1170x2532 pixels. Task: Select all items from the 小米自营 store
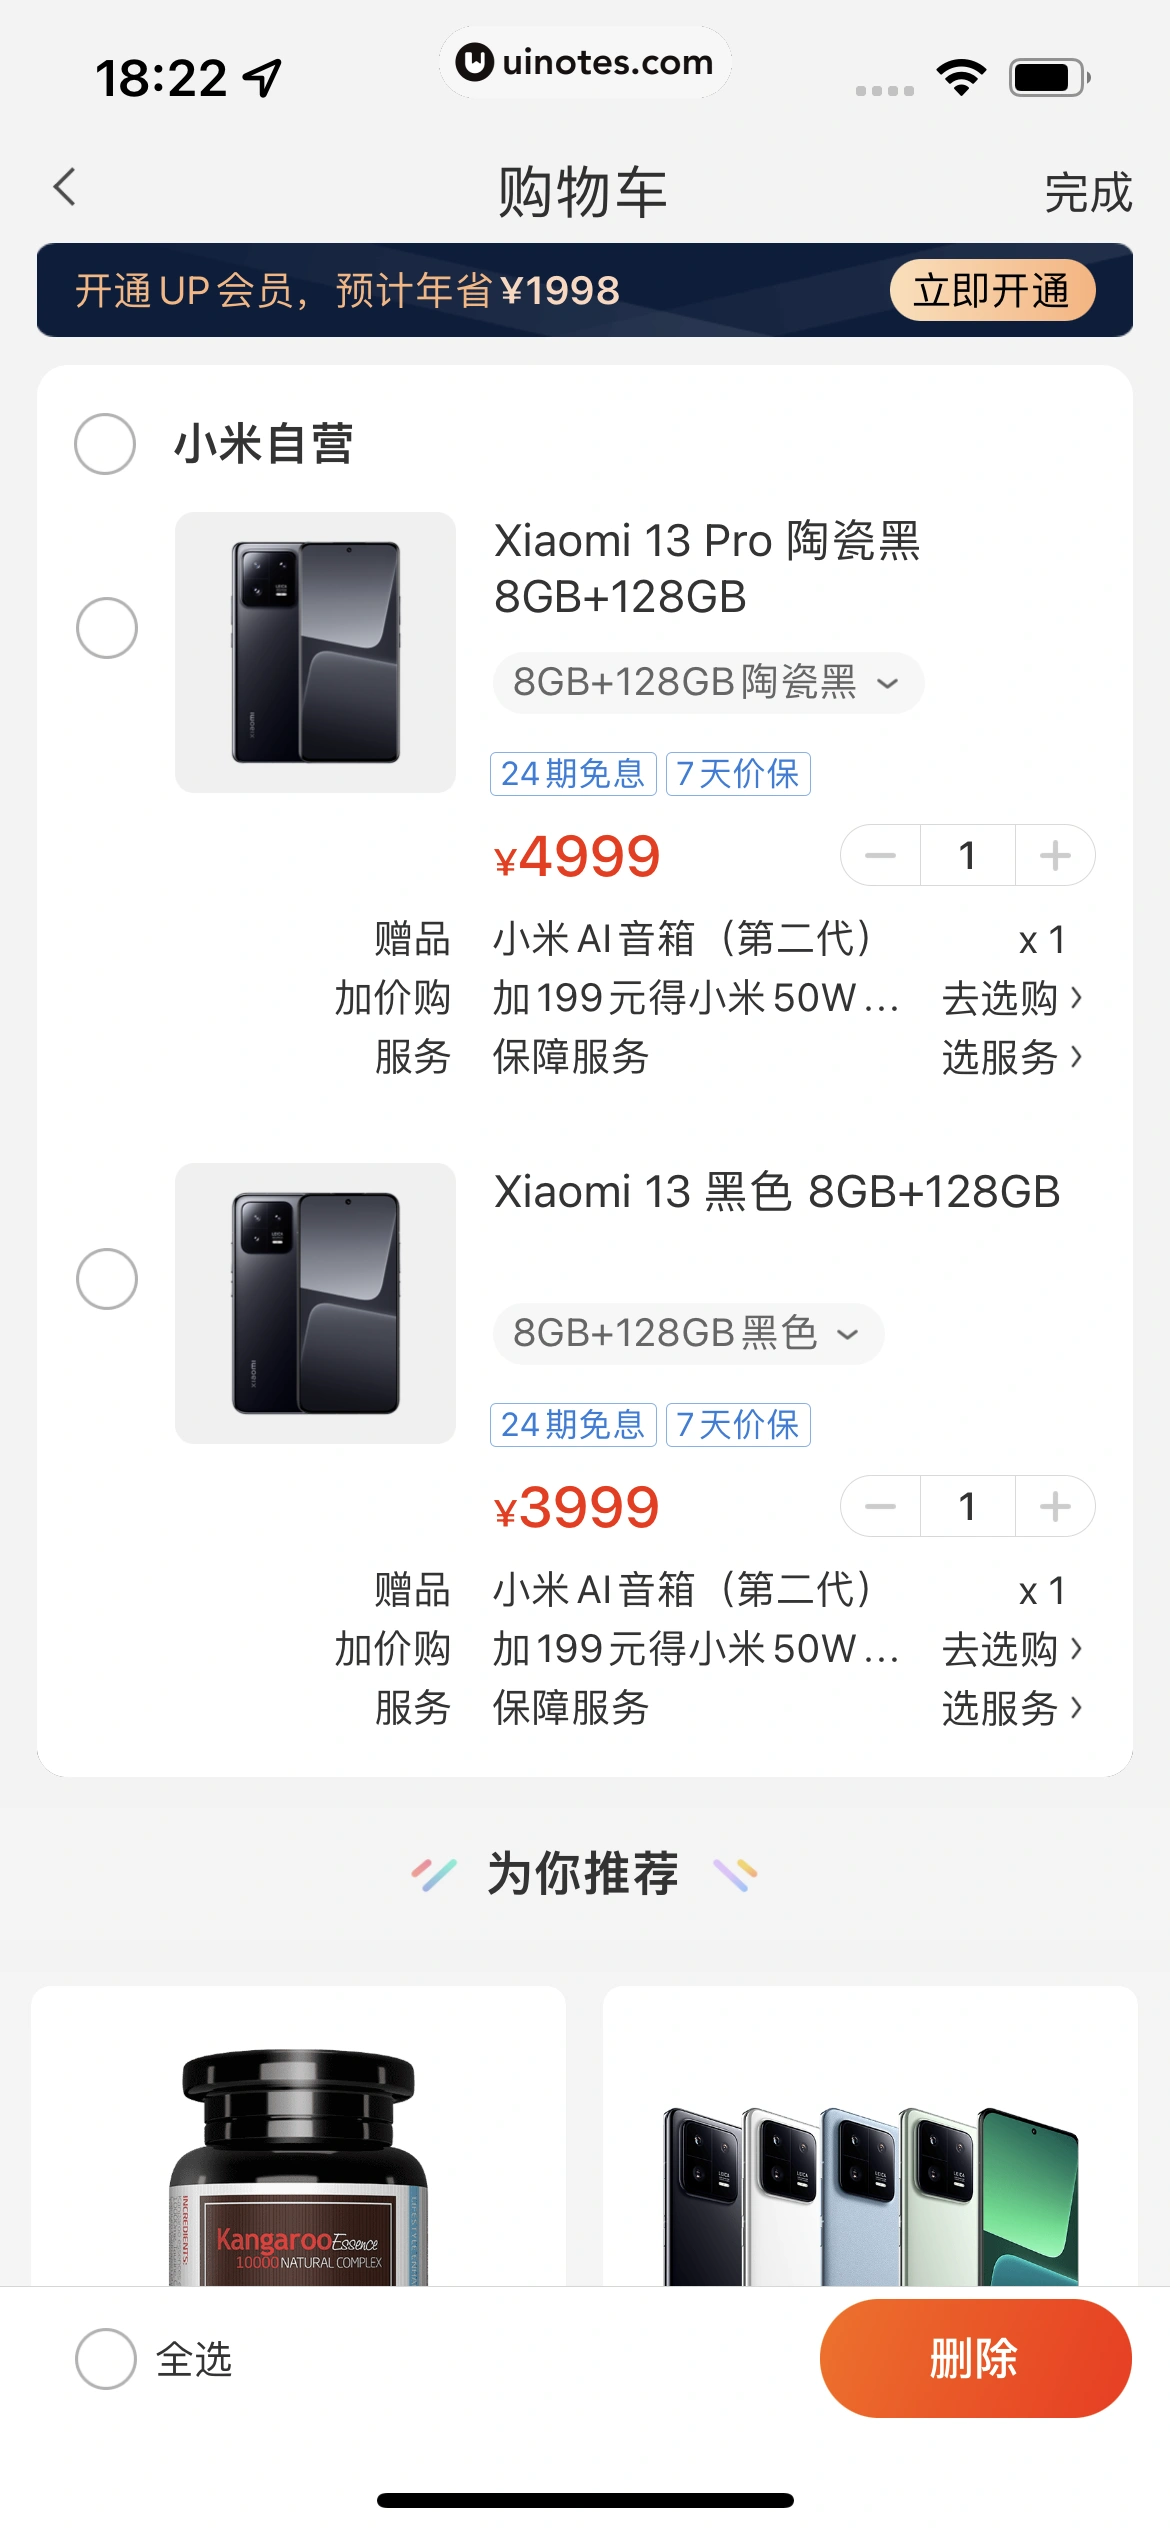click(x=105, y=444)
